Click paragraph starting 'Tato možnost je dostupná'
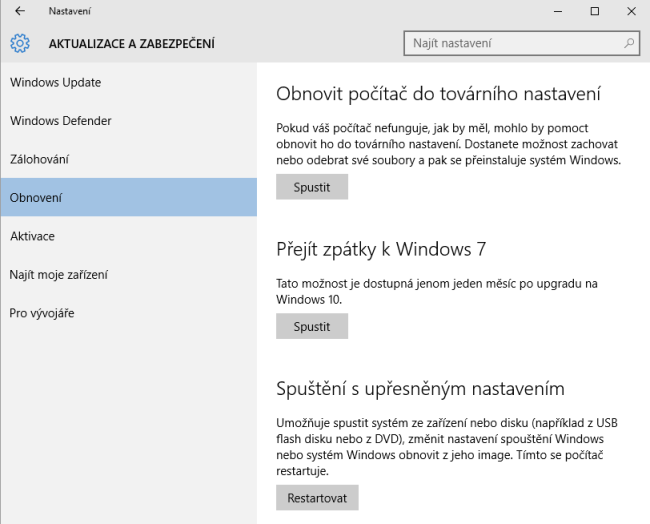650x524 pixels. (437, 291)
